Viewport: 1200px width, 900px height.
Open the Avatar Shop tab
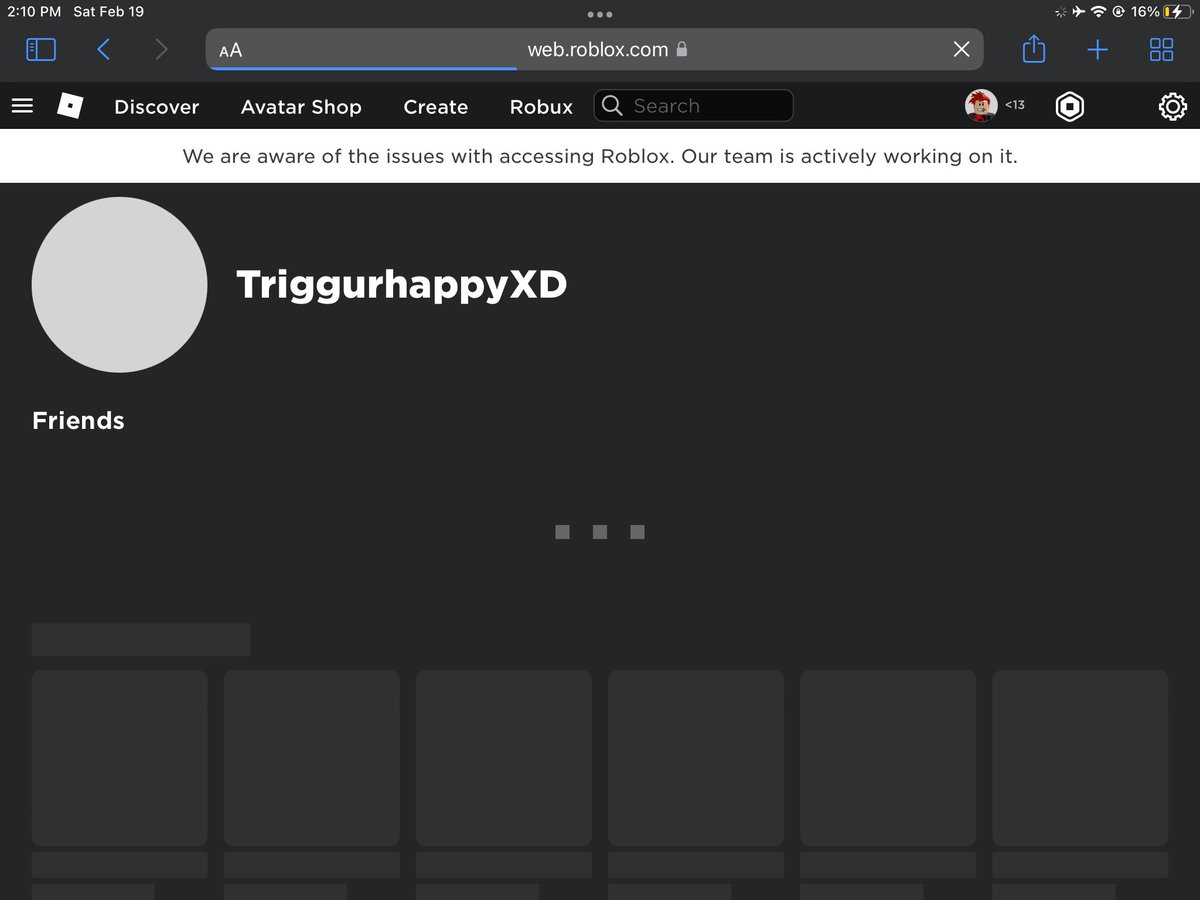(301, 107)
